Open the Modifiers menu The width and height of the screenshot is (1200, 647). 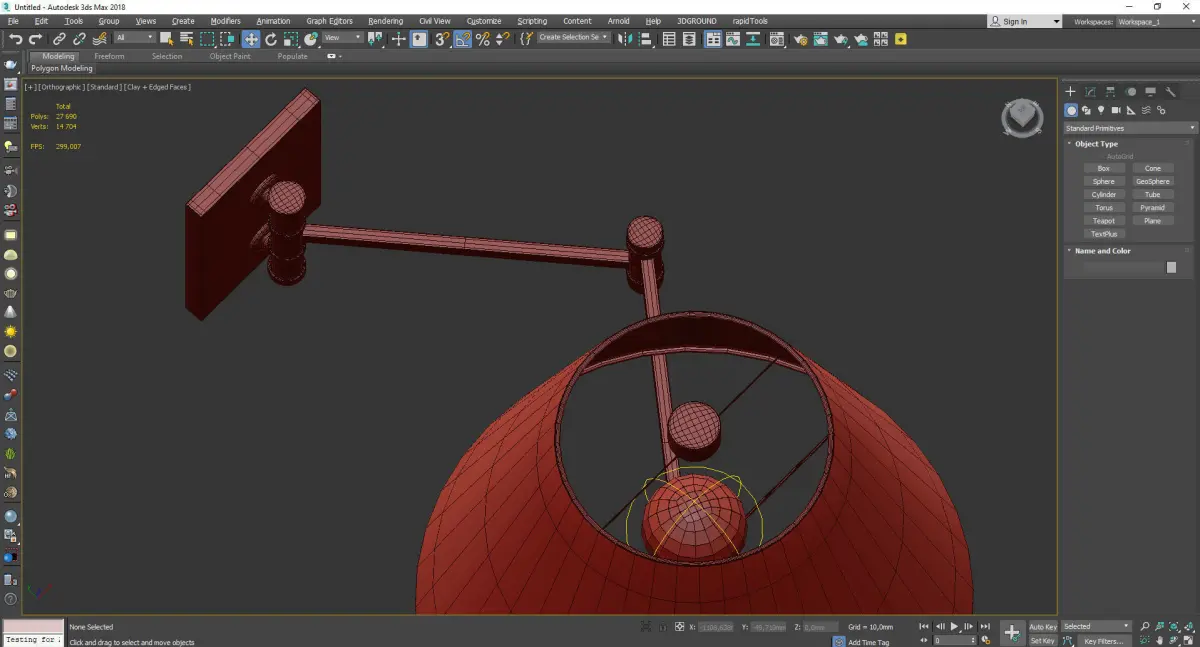click(225, 21)
